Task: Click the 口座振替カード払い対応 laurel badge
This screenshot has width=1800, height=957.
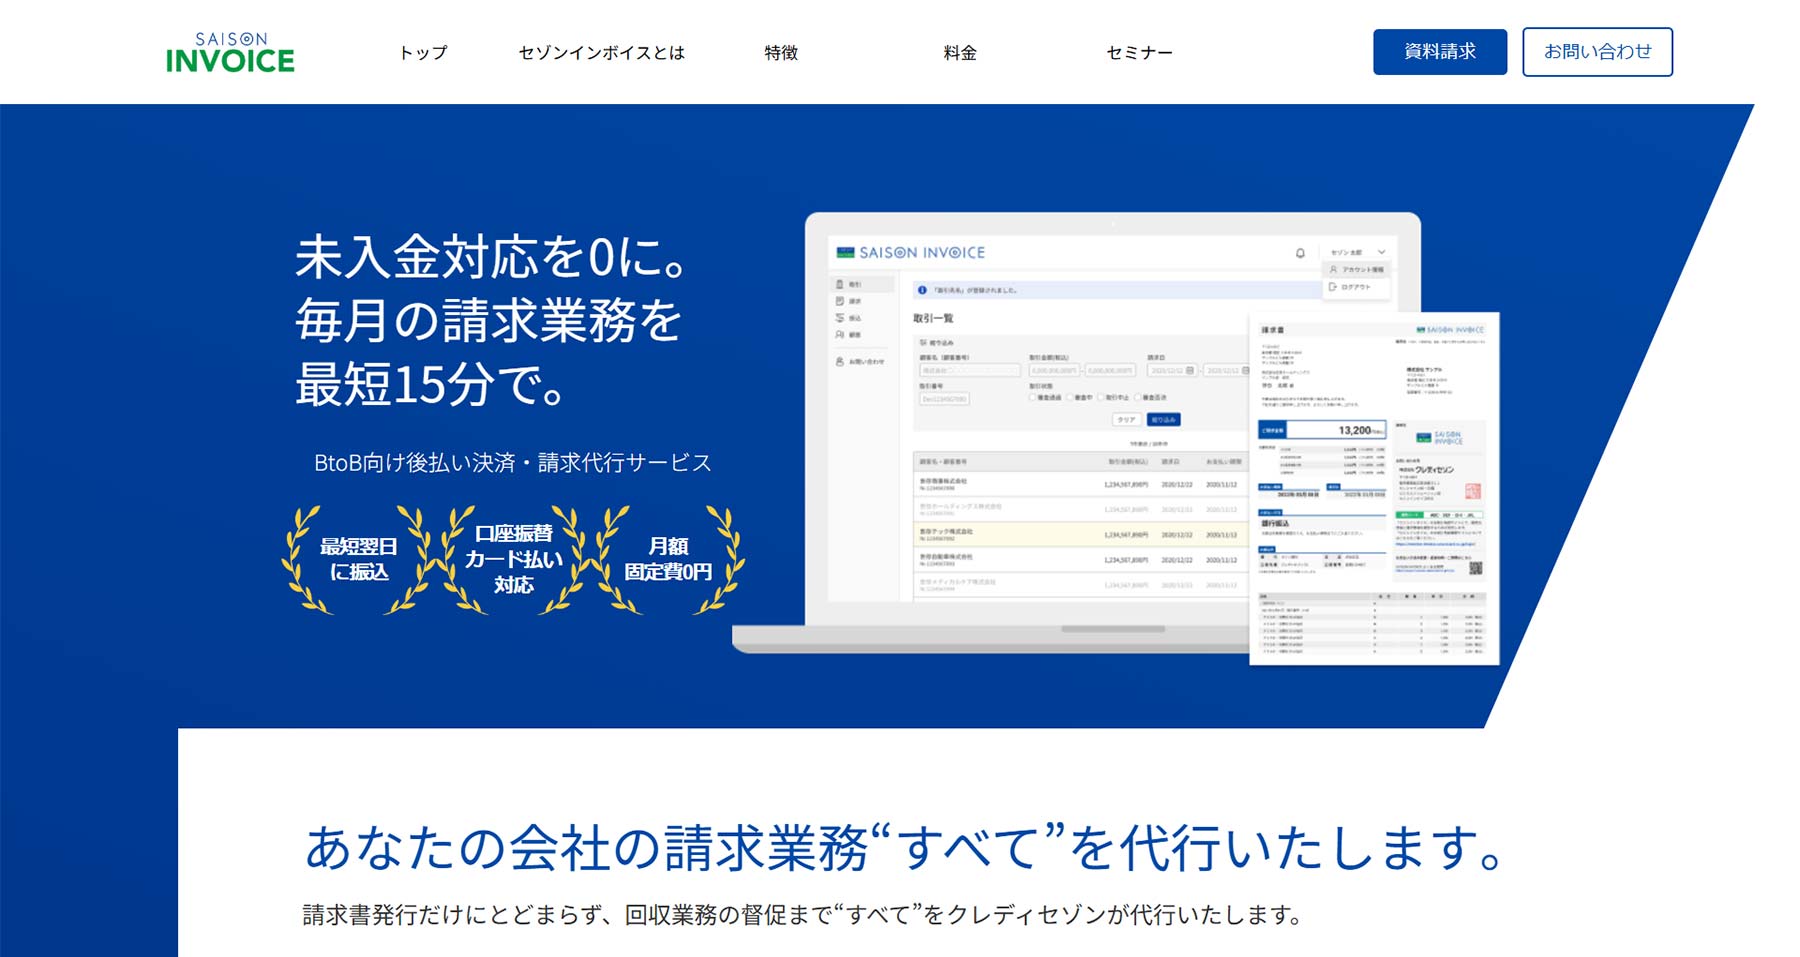Action: tap(513, 559)
